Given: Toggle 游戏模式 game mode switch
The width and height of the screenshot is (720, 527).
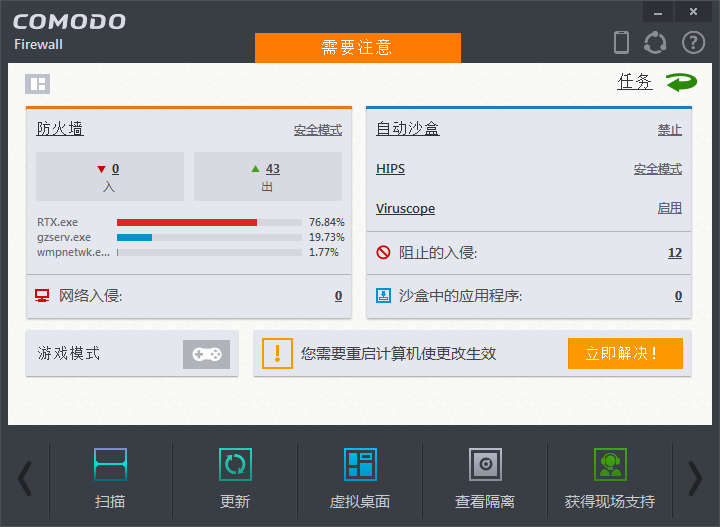Looking at the screenshot, I should [x=206, y=354].
